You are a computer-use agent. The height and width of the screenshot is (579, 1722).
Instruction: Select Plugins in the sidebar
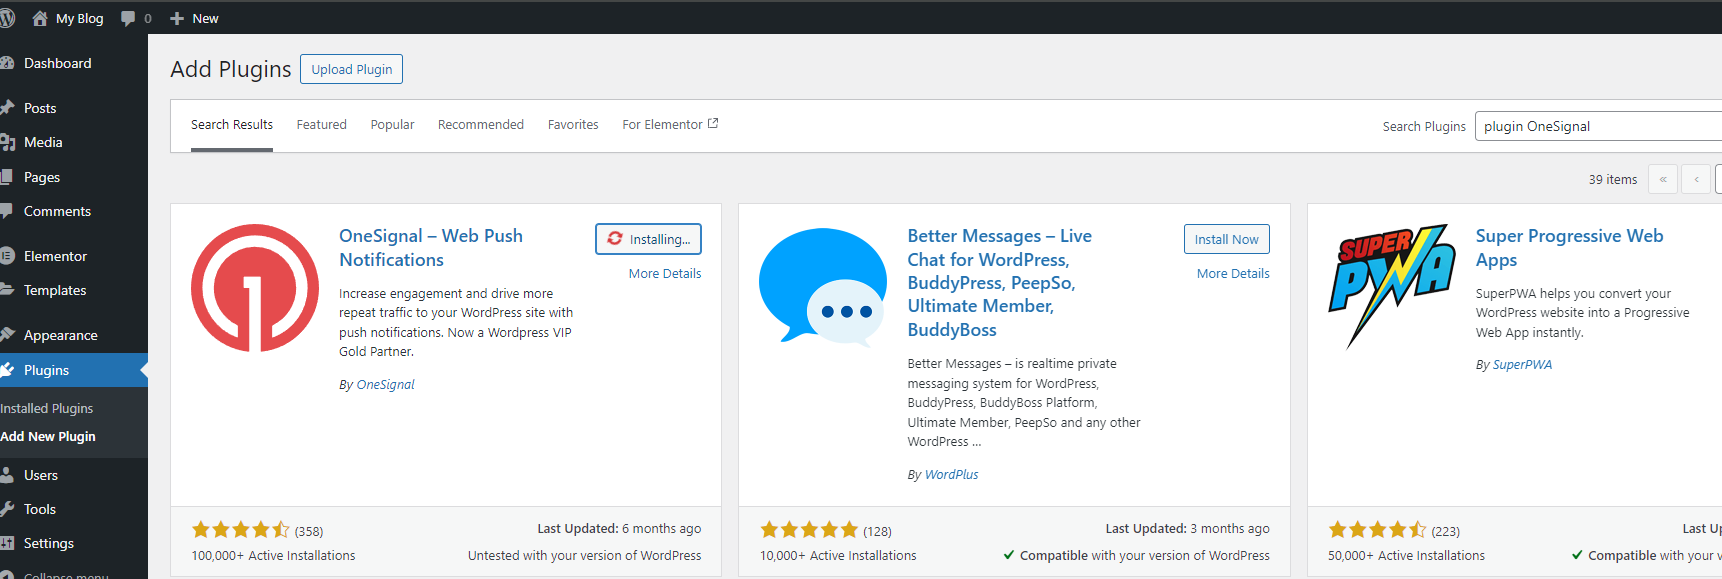74,370
